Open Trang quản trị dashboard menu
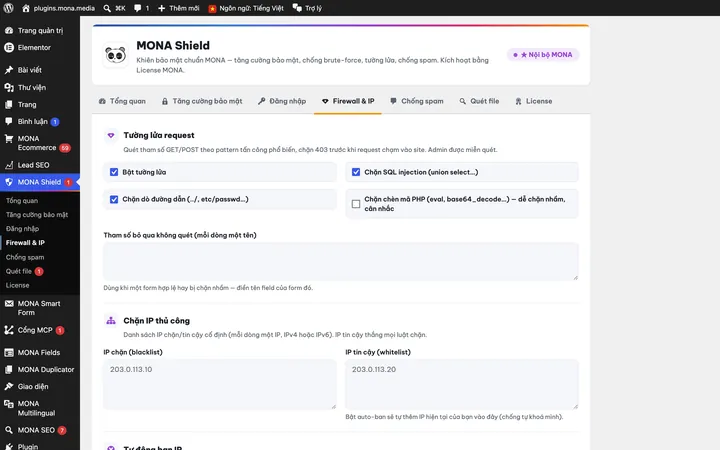 click(40, 30)
